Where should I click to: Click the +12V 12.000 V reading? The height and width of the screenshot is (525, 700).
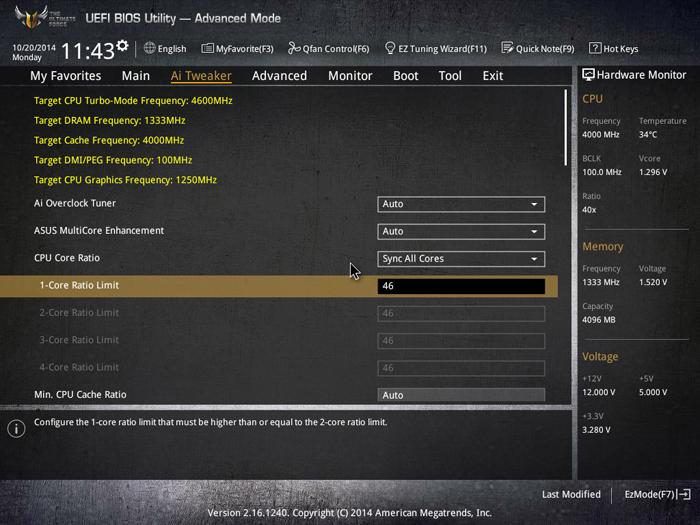pyautogui.click(x=598, y=392)
